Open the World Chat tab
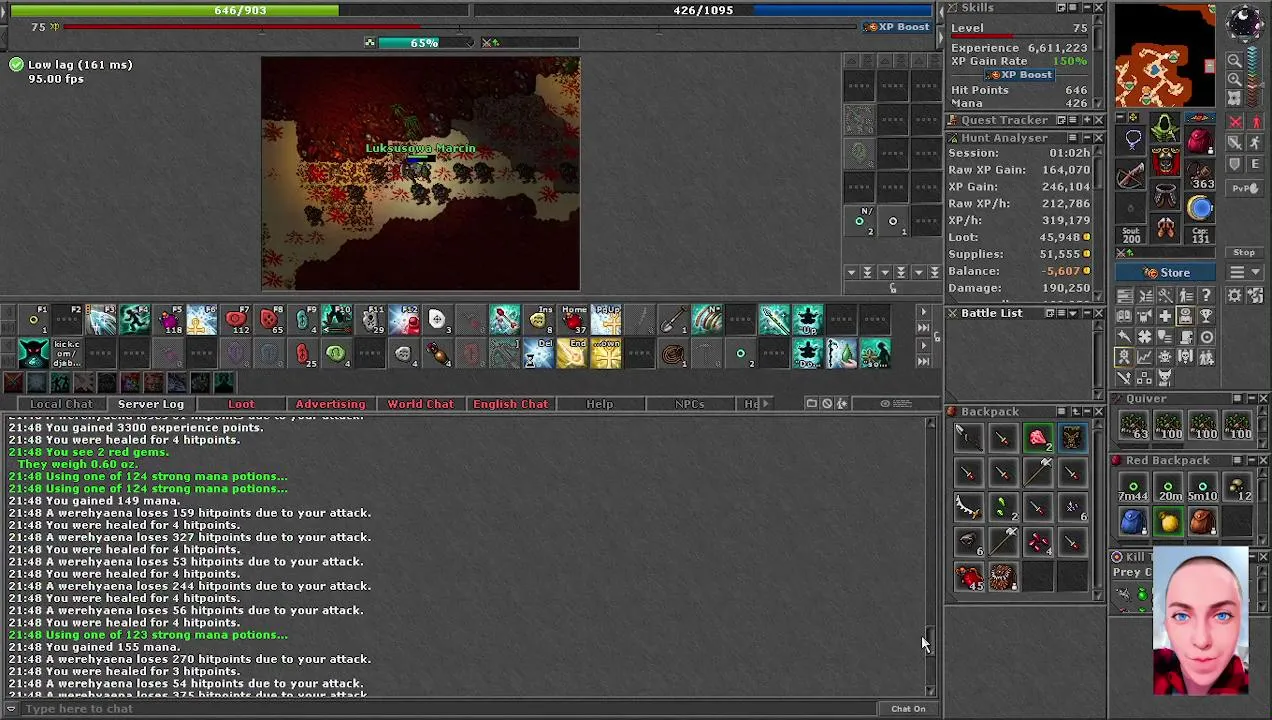 (420, 404)
